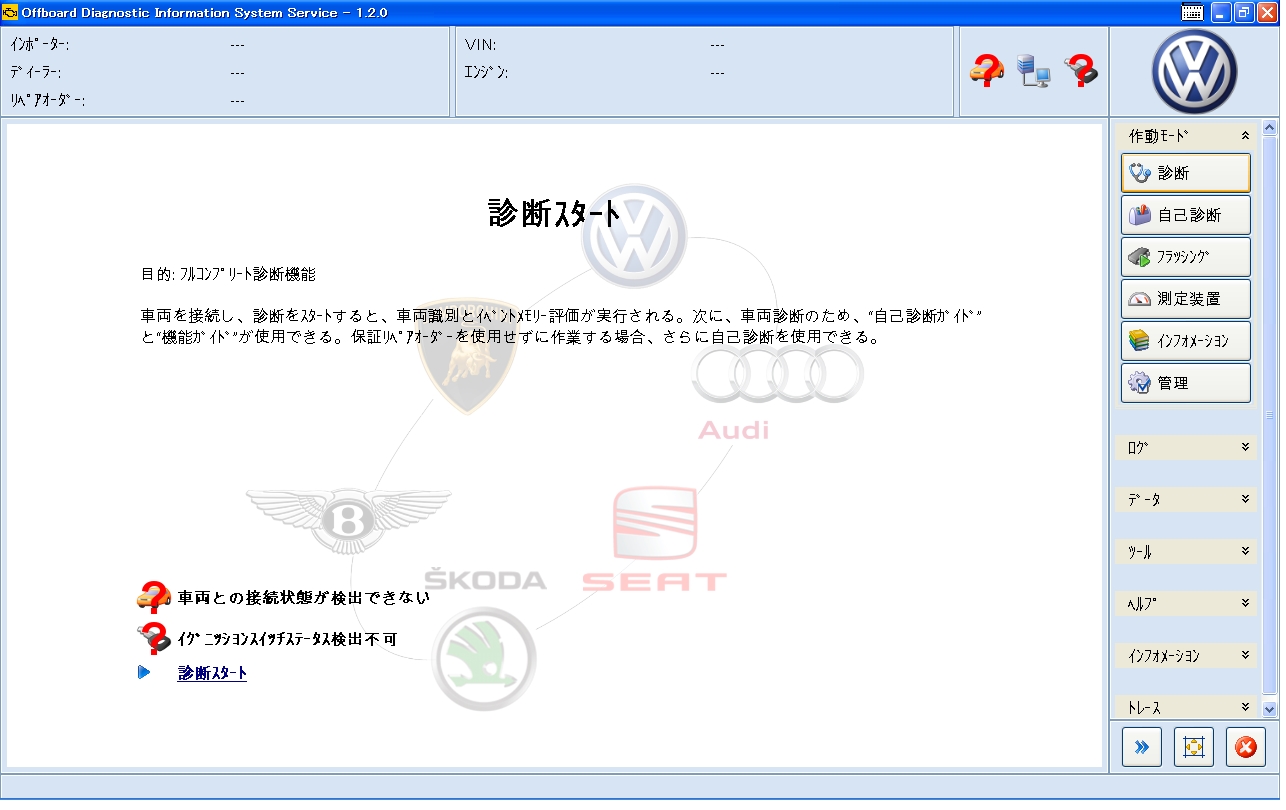
Task: Select the 測定装置 mode button
Action: (x=1186, y=299)
